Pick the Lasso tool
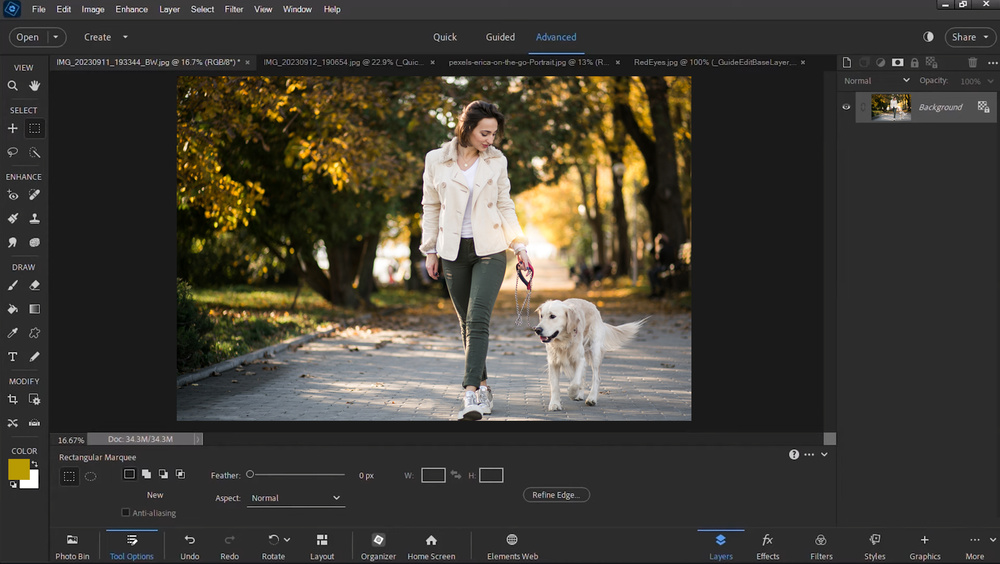 click(13, 153)
